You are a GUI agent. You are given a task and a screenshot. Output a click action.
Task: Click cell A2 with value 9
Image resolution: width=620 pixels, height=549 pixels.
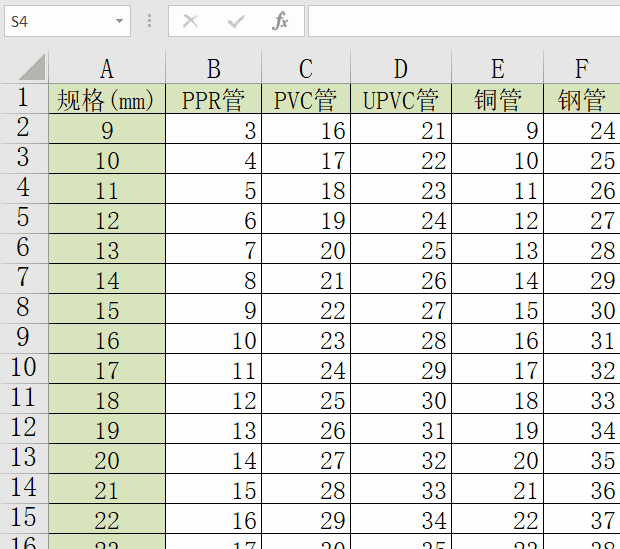(x=107, y=129)
